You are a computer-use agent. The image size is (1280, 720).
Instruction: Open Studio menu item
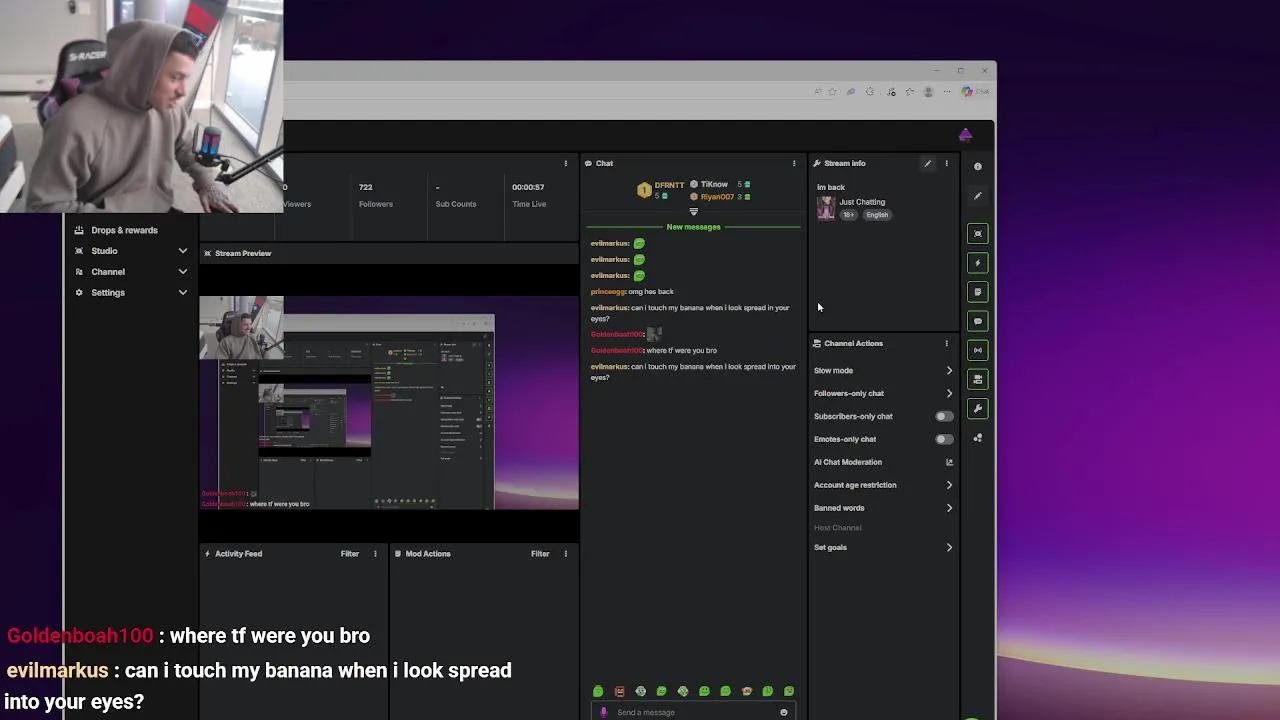104,251
